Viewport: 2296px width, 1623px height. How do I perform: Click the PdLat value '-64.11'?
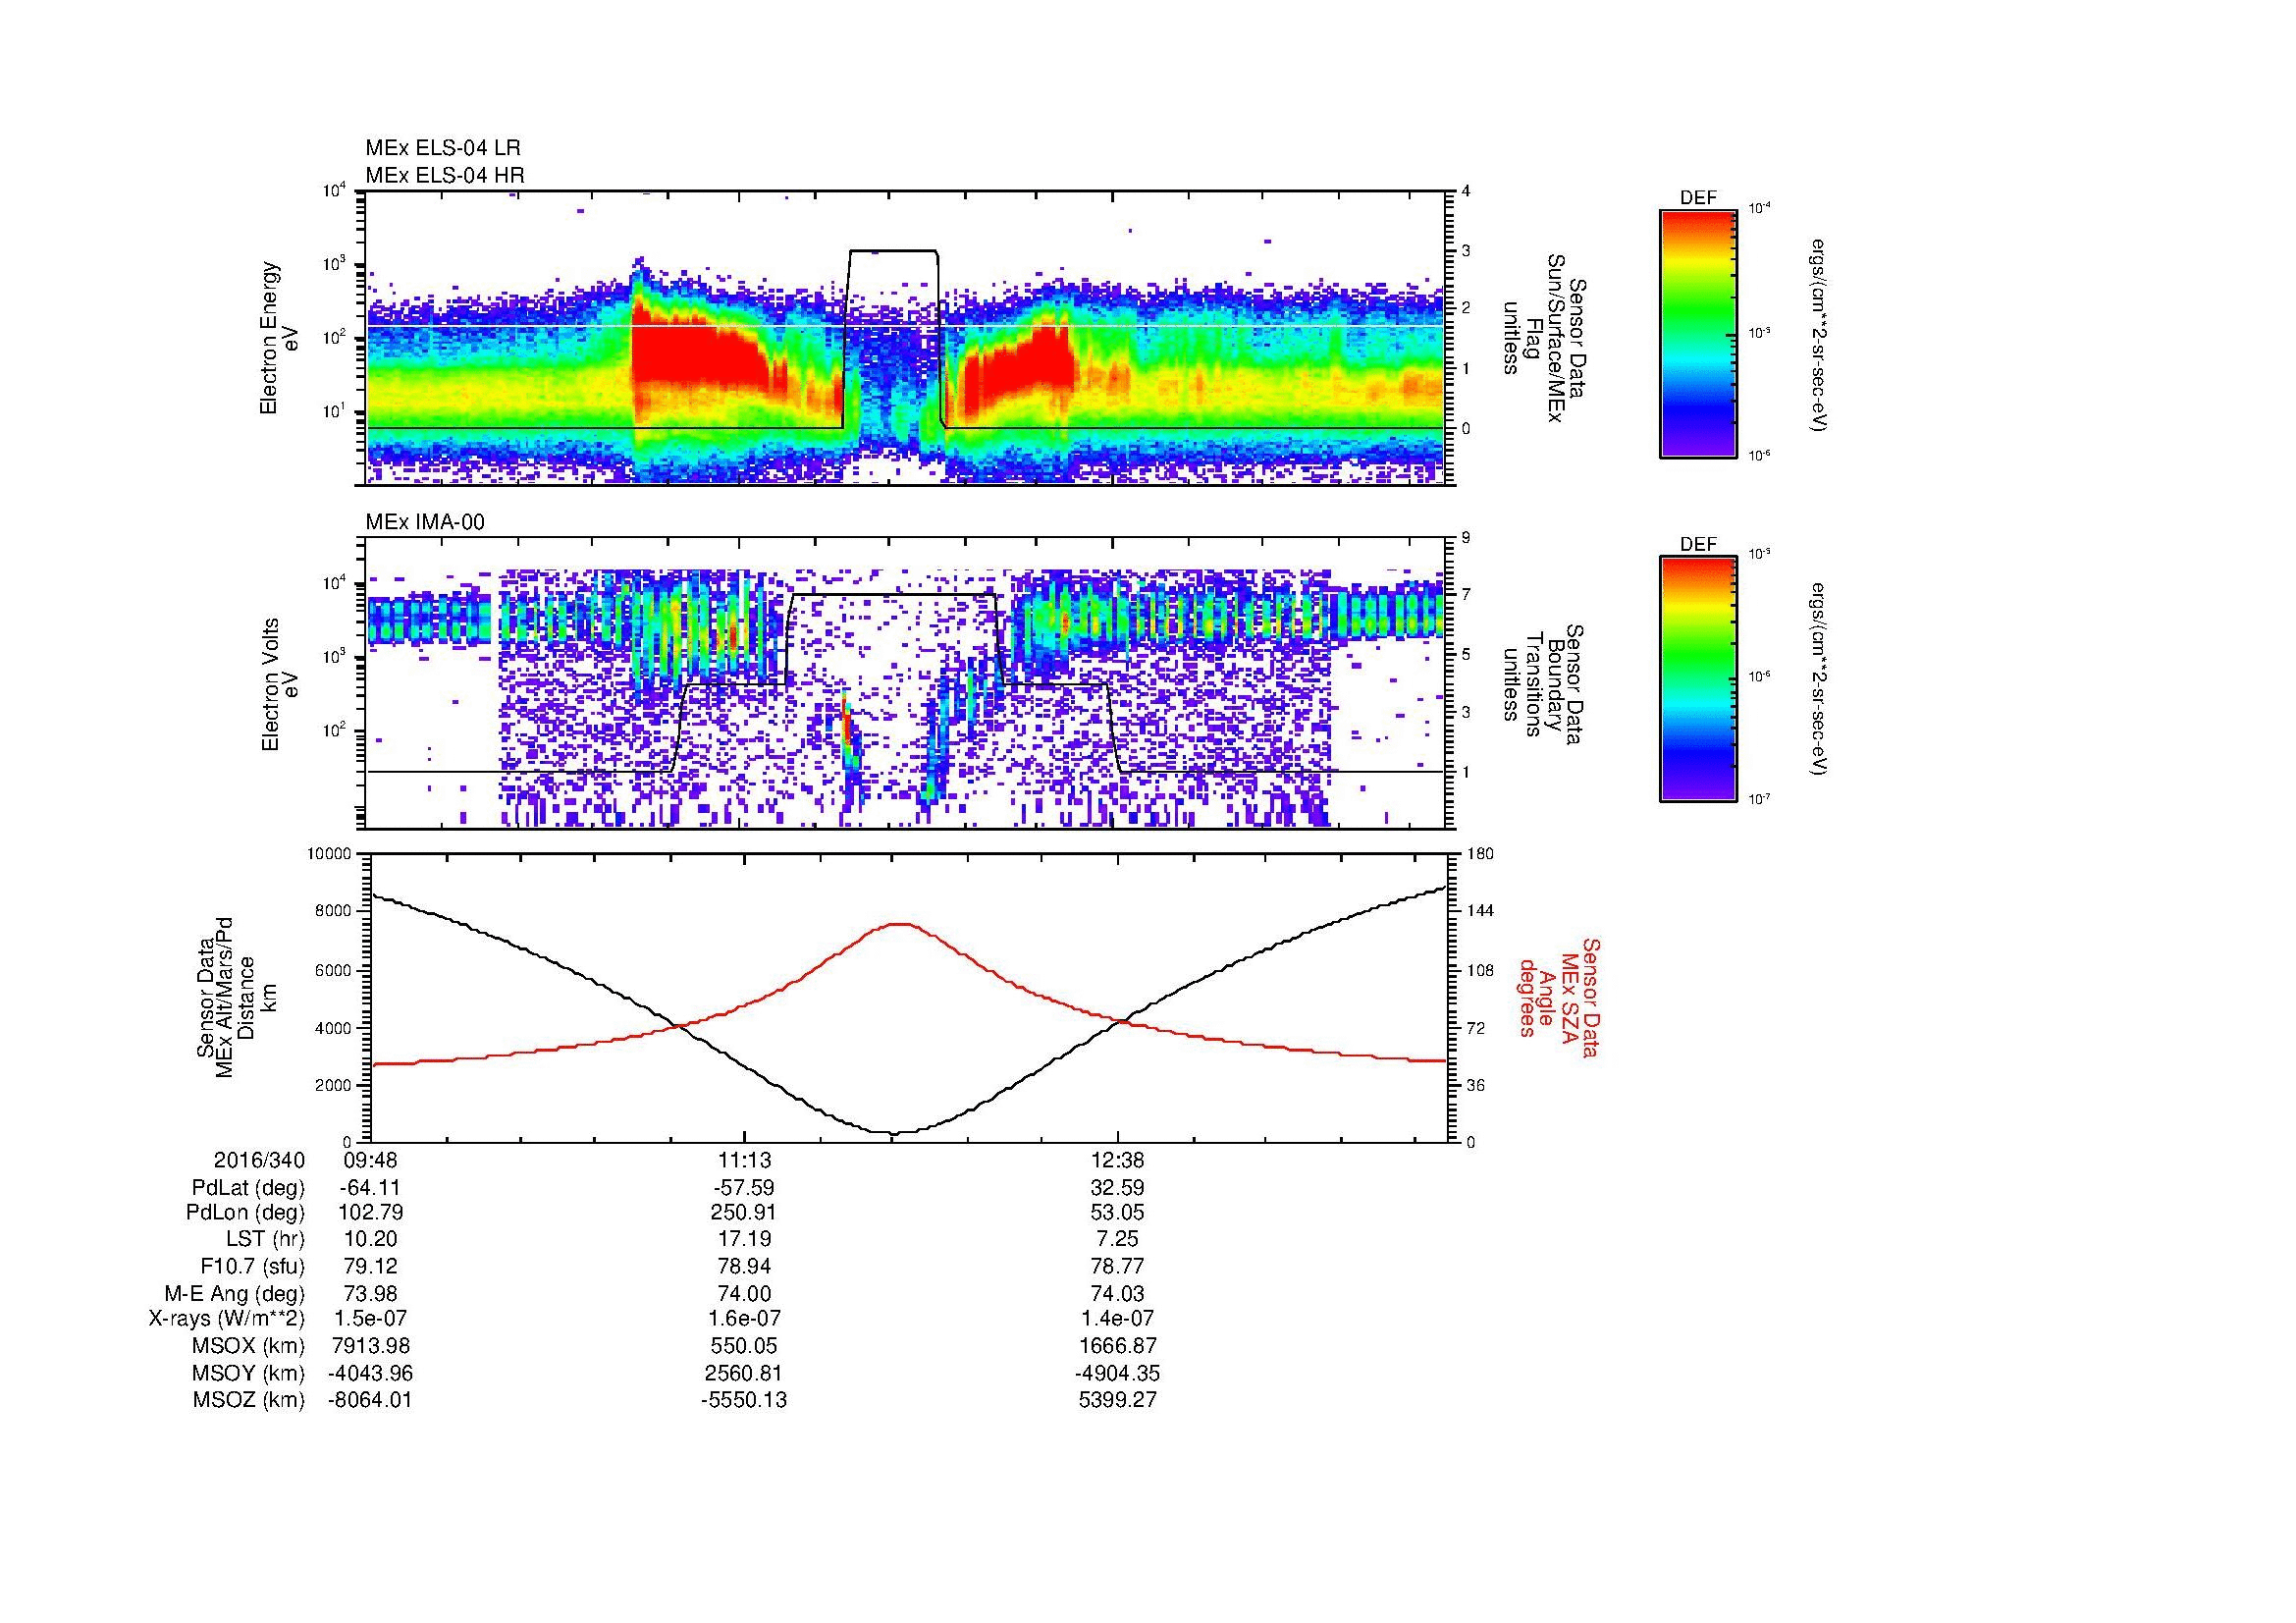(x=370, y=1188)
